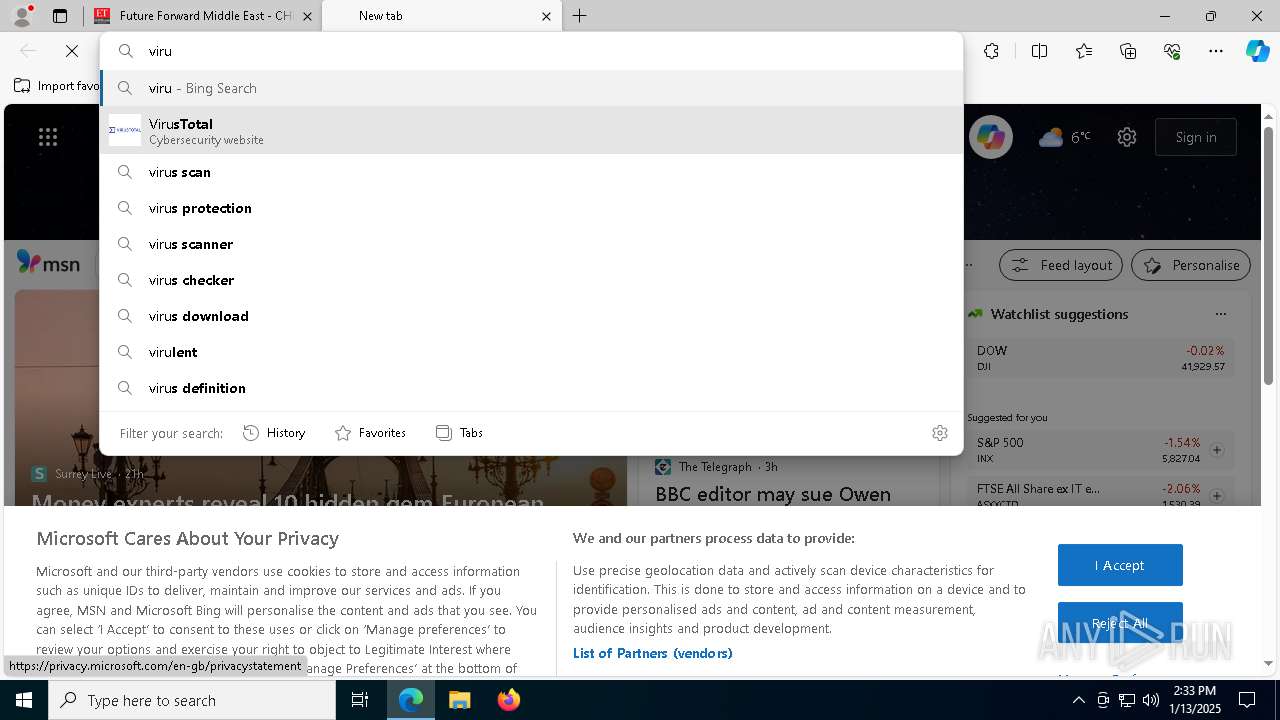Close the Future Forward Middle East tab
The image size is (1280, 720).
point(307,16)
